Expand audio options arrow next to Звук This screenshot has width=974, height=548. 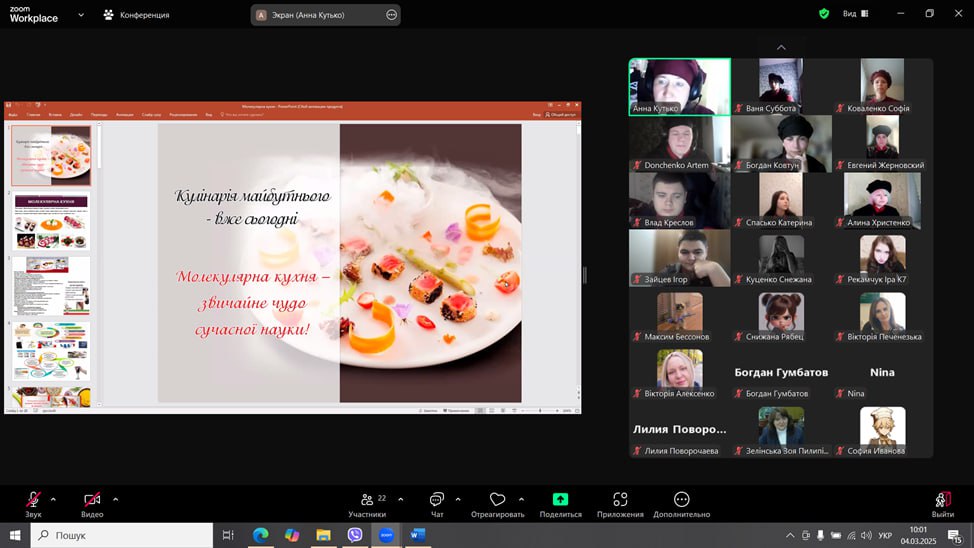tap(53, 498)
